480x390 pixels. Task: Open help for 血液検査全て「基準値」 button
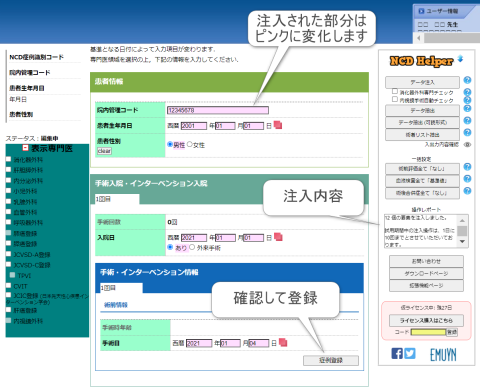pos(467,179)
